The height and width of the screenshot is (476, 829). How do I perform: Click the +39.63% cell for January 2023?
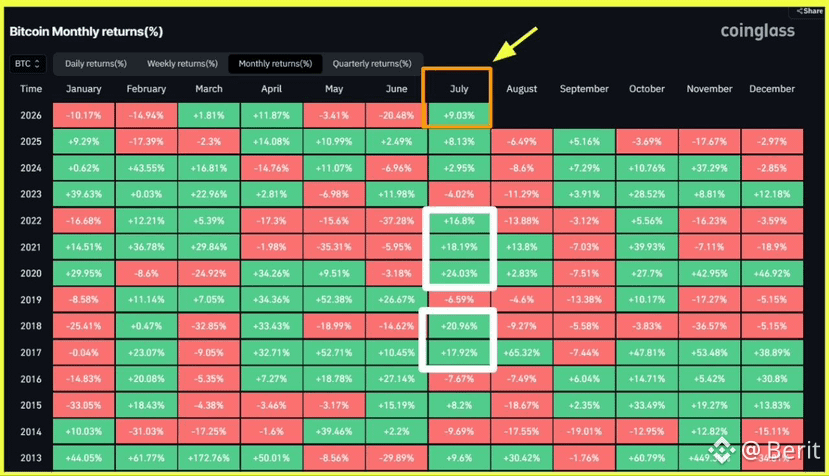(84, 194)
